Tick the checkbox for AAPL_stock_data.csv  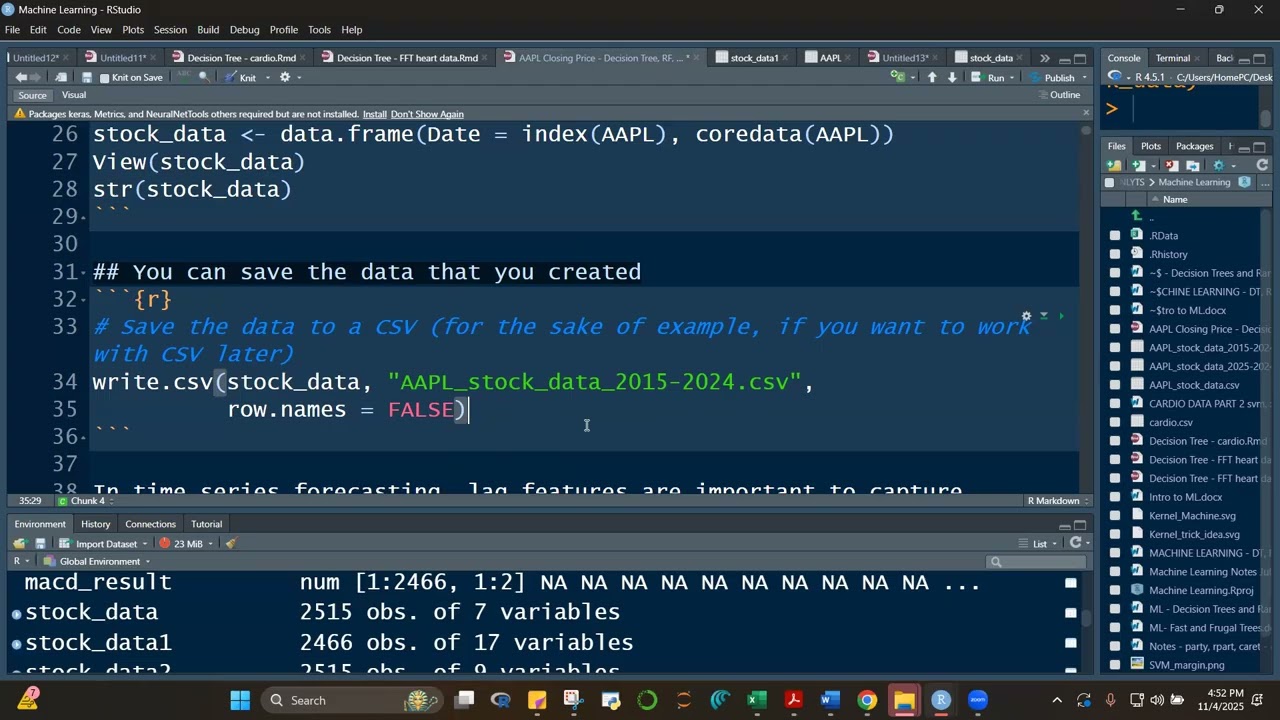1115,385
